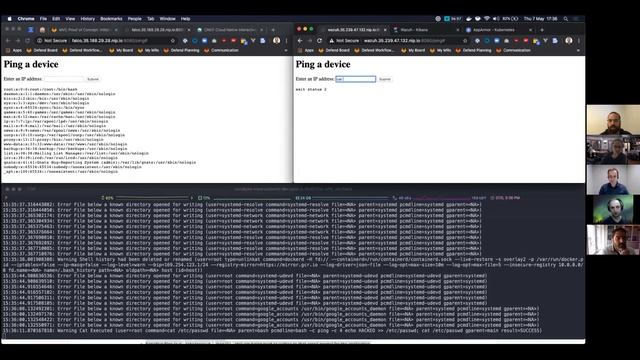Switch to the MVC Proof of Concept tab
Image resolution: width=640 pixels, height=360 pixels.
click(84, 30)
